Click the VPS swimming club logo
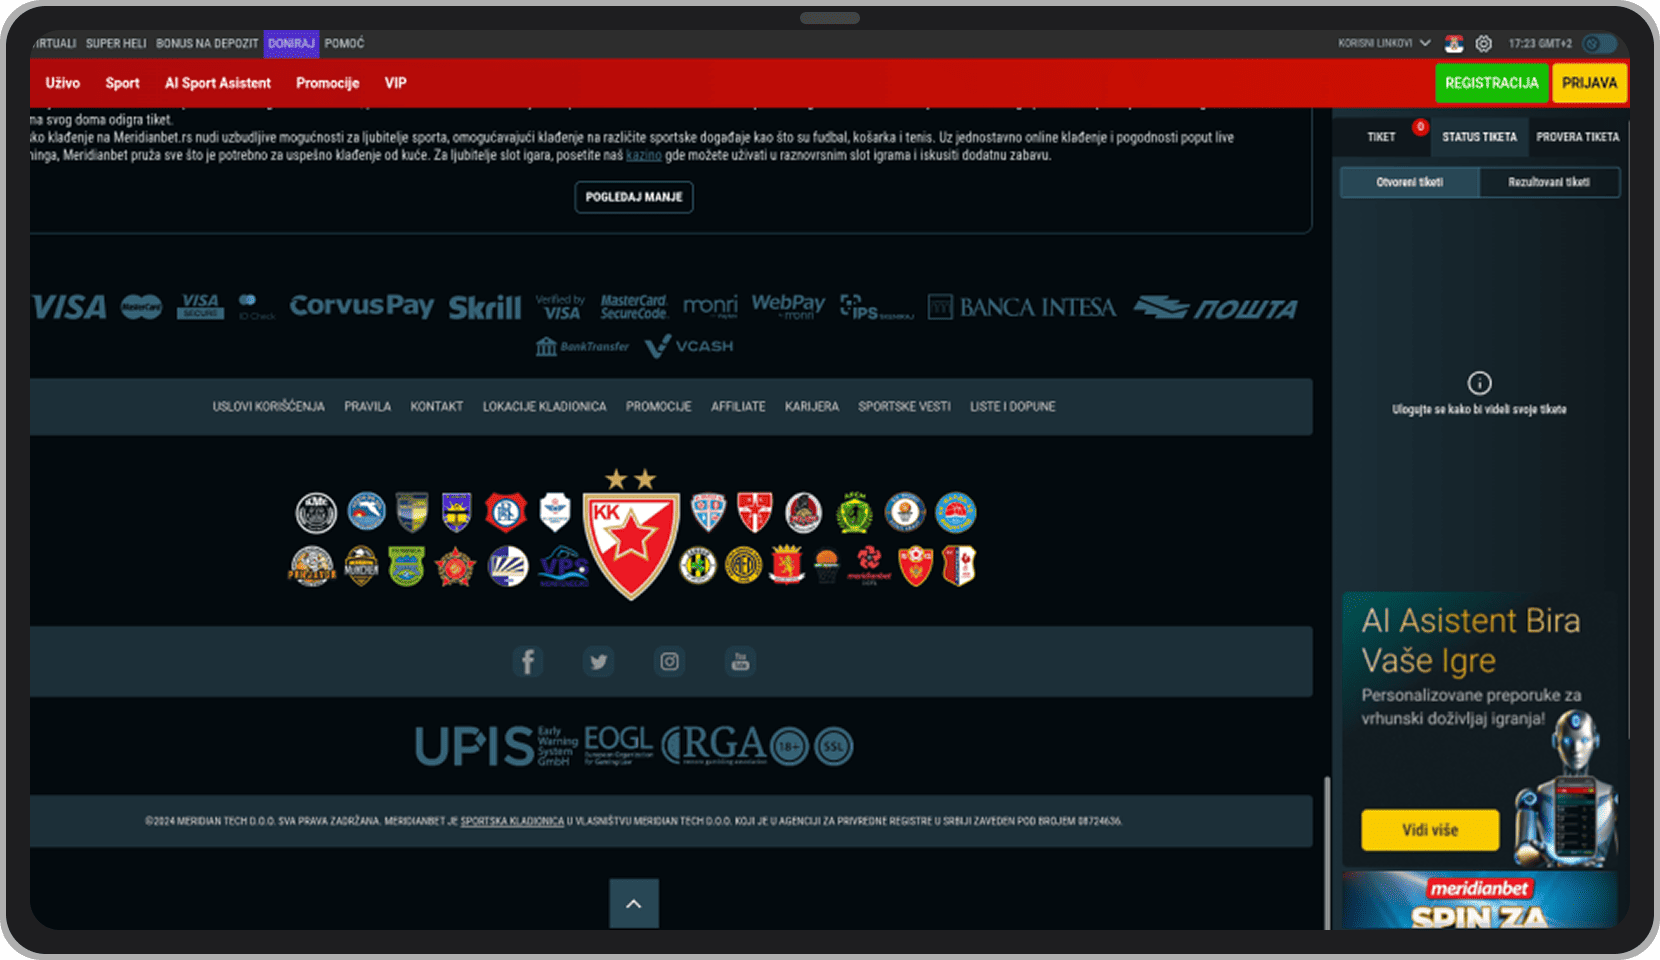Screen dimensions: 1660x960 click(564, 567)
